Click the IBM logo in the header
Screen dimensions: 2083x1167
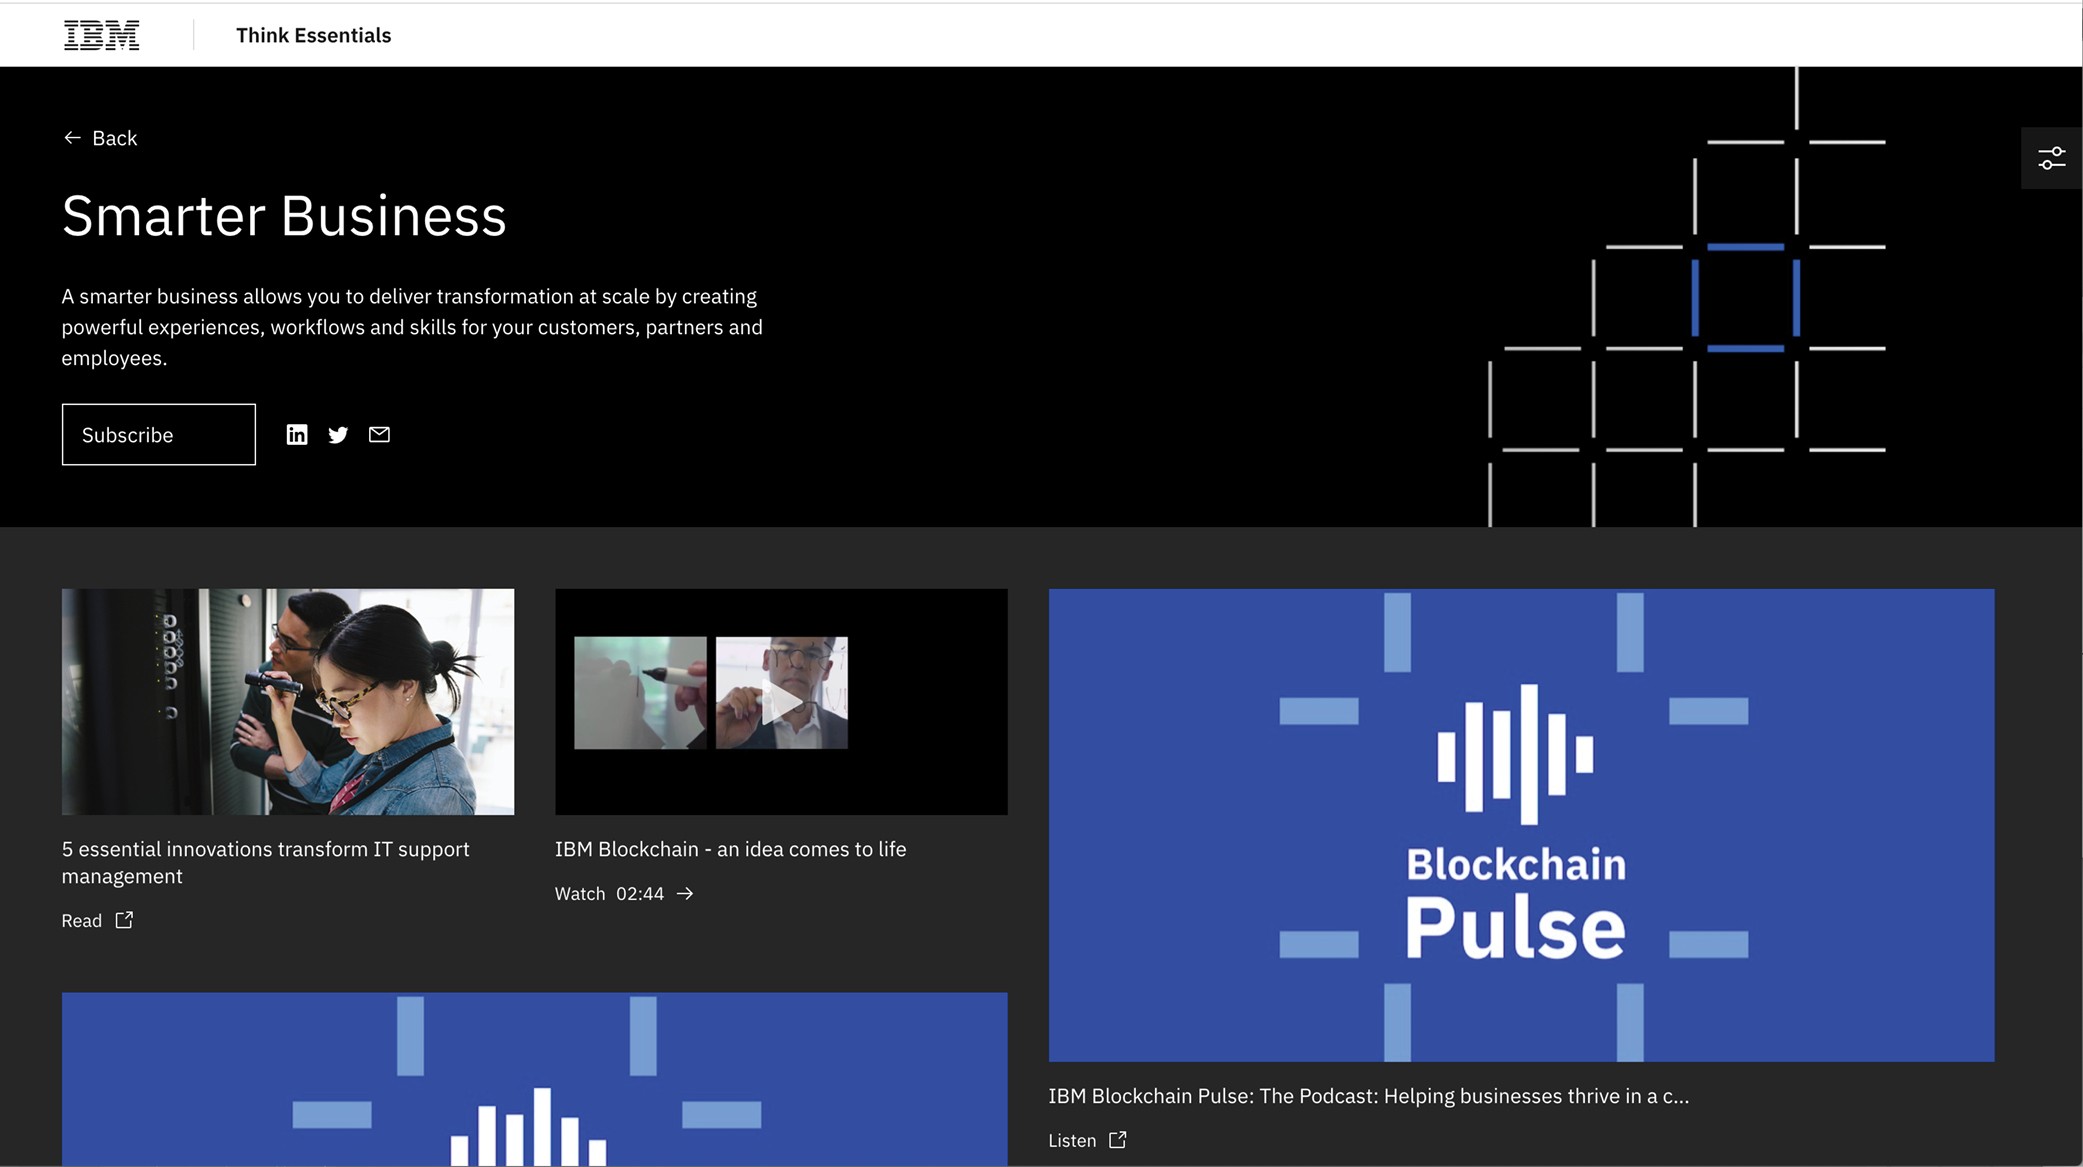coord(101,35)
